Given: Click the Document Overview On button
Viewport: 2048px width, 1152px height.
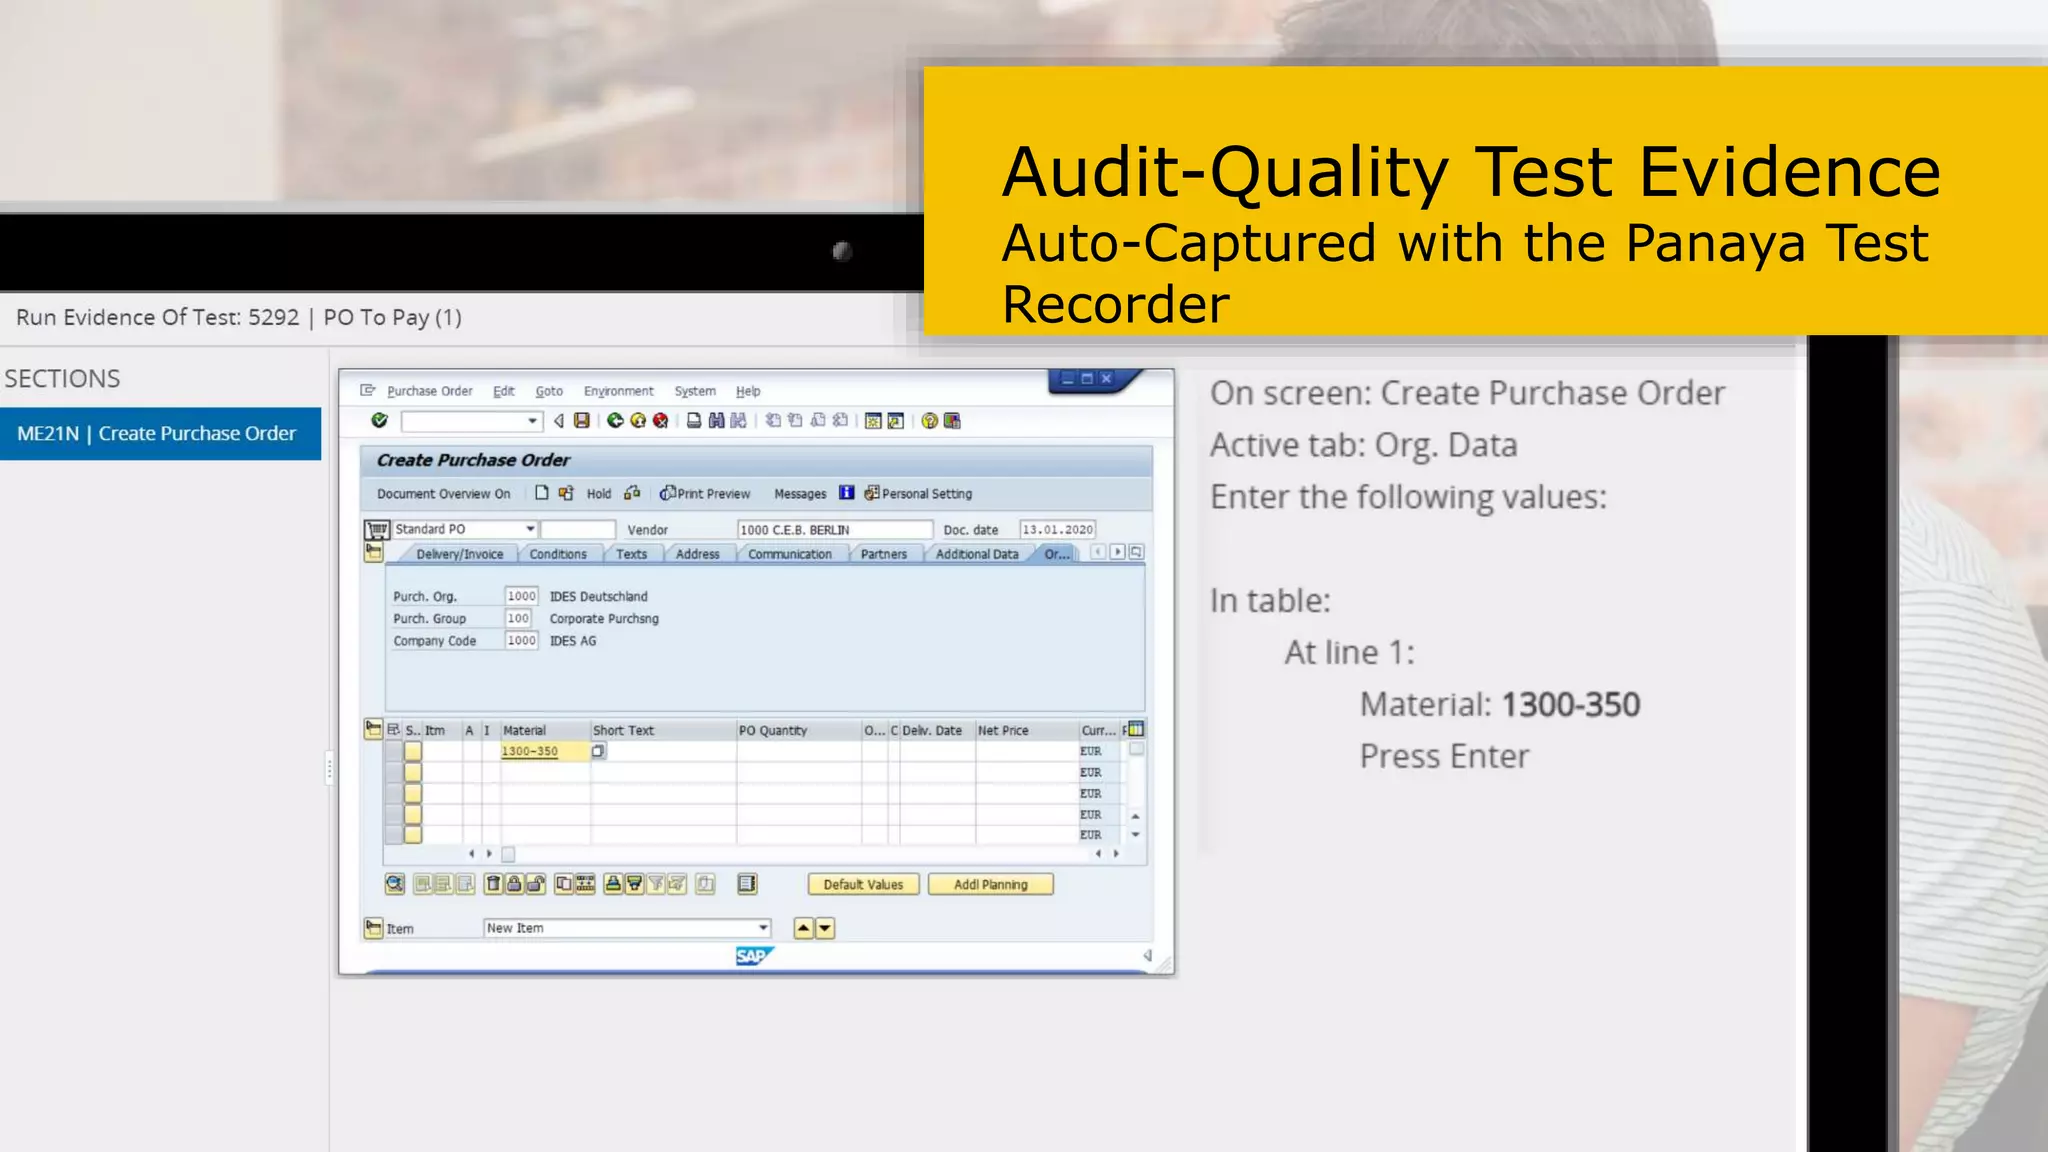Looking at the screenshot, I should (x=443, y=494).
